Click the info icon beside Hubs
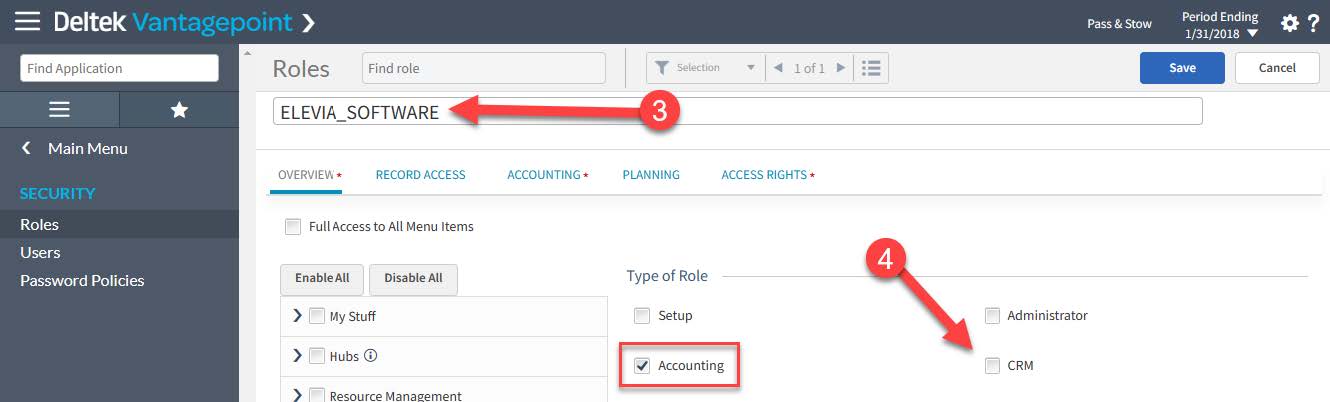The height and width of the screenshot is (402, 1330). (371, 355)
